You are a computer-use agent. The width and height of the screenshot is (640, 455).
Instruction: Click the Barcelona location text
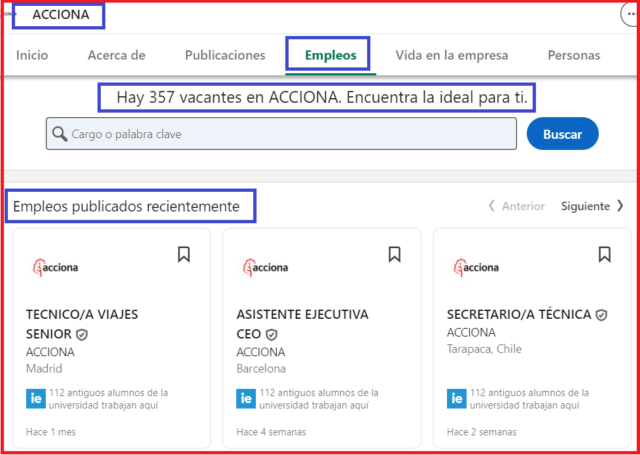[261, 369]
